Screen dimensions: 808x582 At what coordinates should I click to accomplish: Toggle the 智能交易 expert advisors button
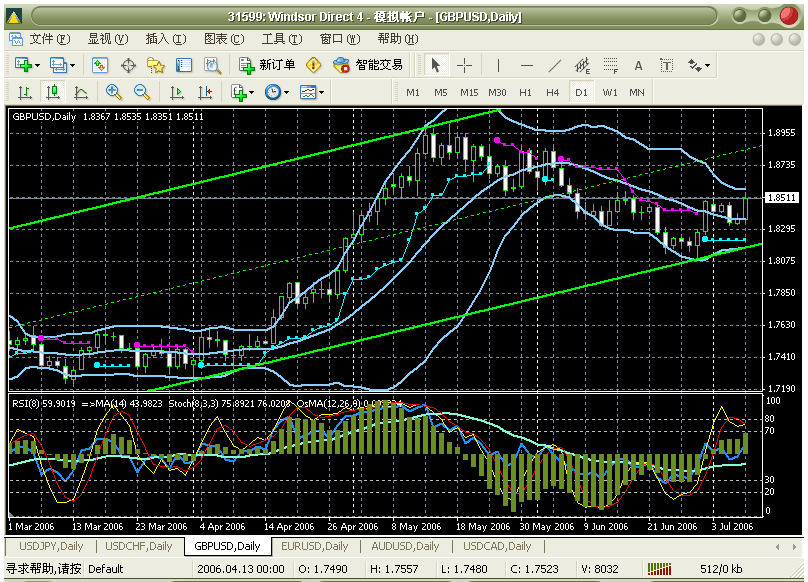[368, 65]
